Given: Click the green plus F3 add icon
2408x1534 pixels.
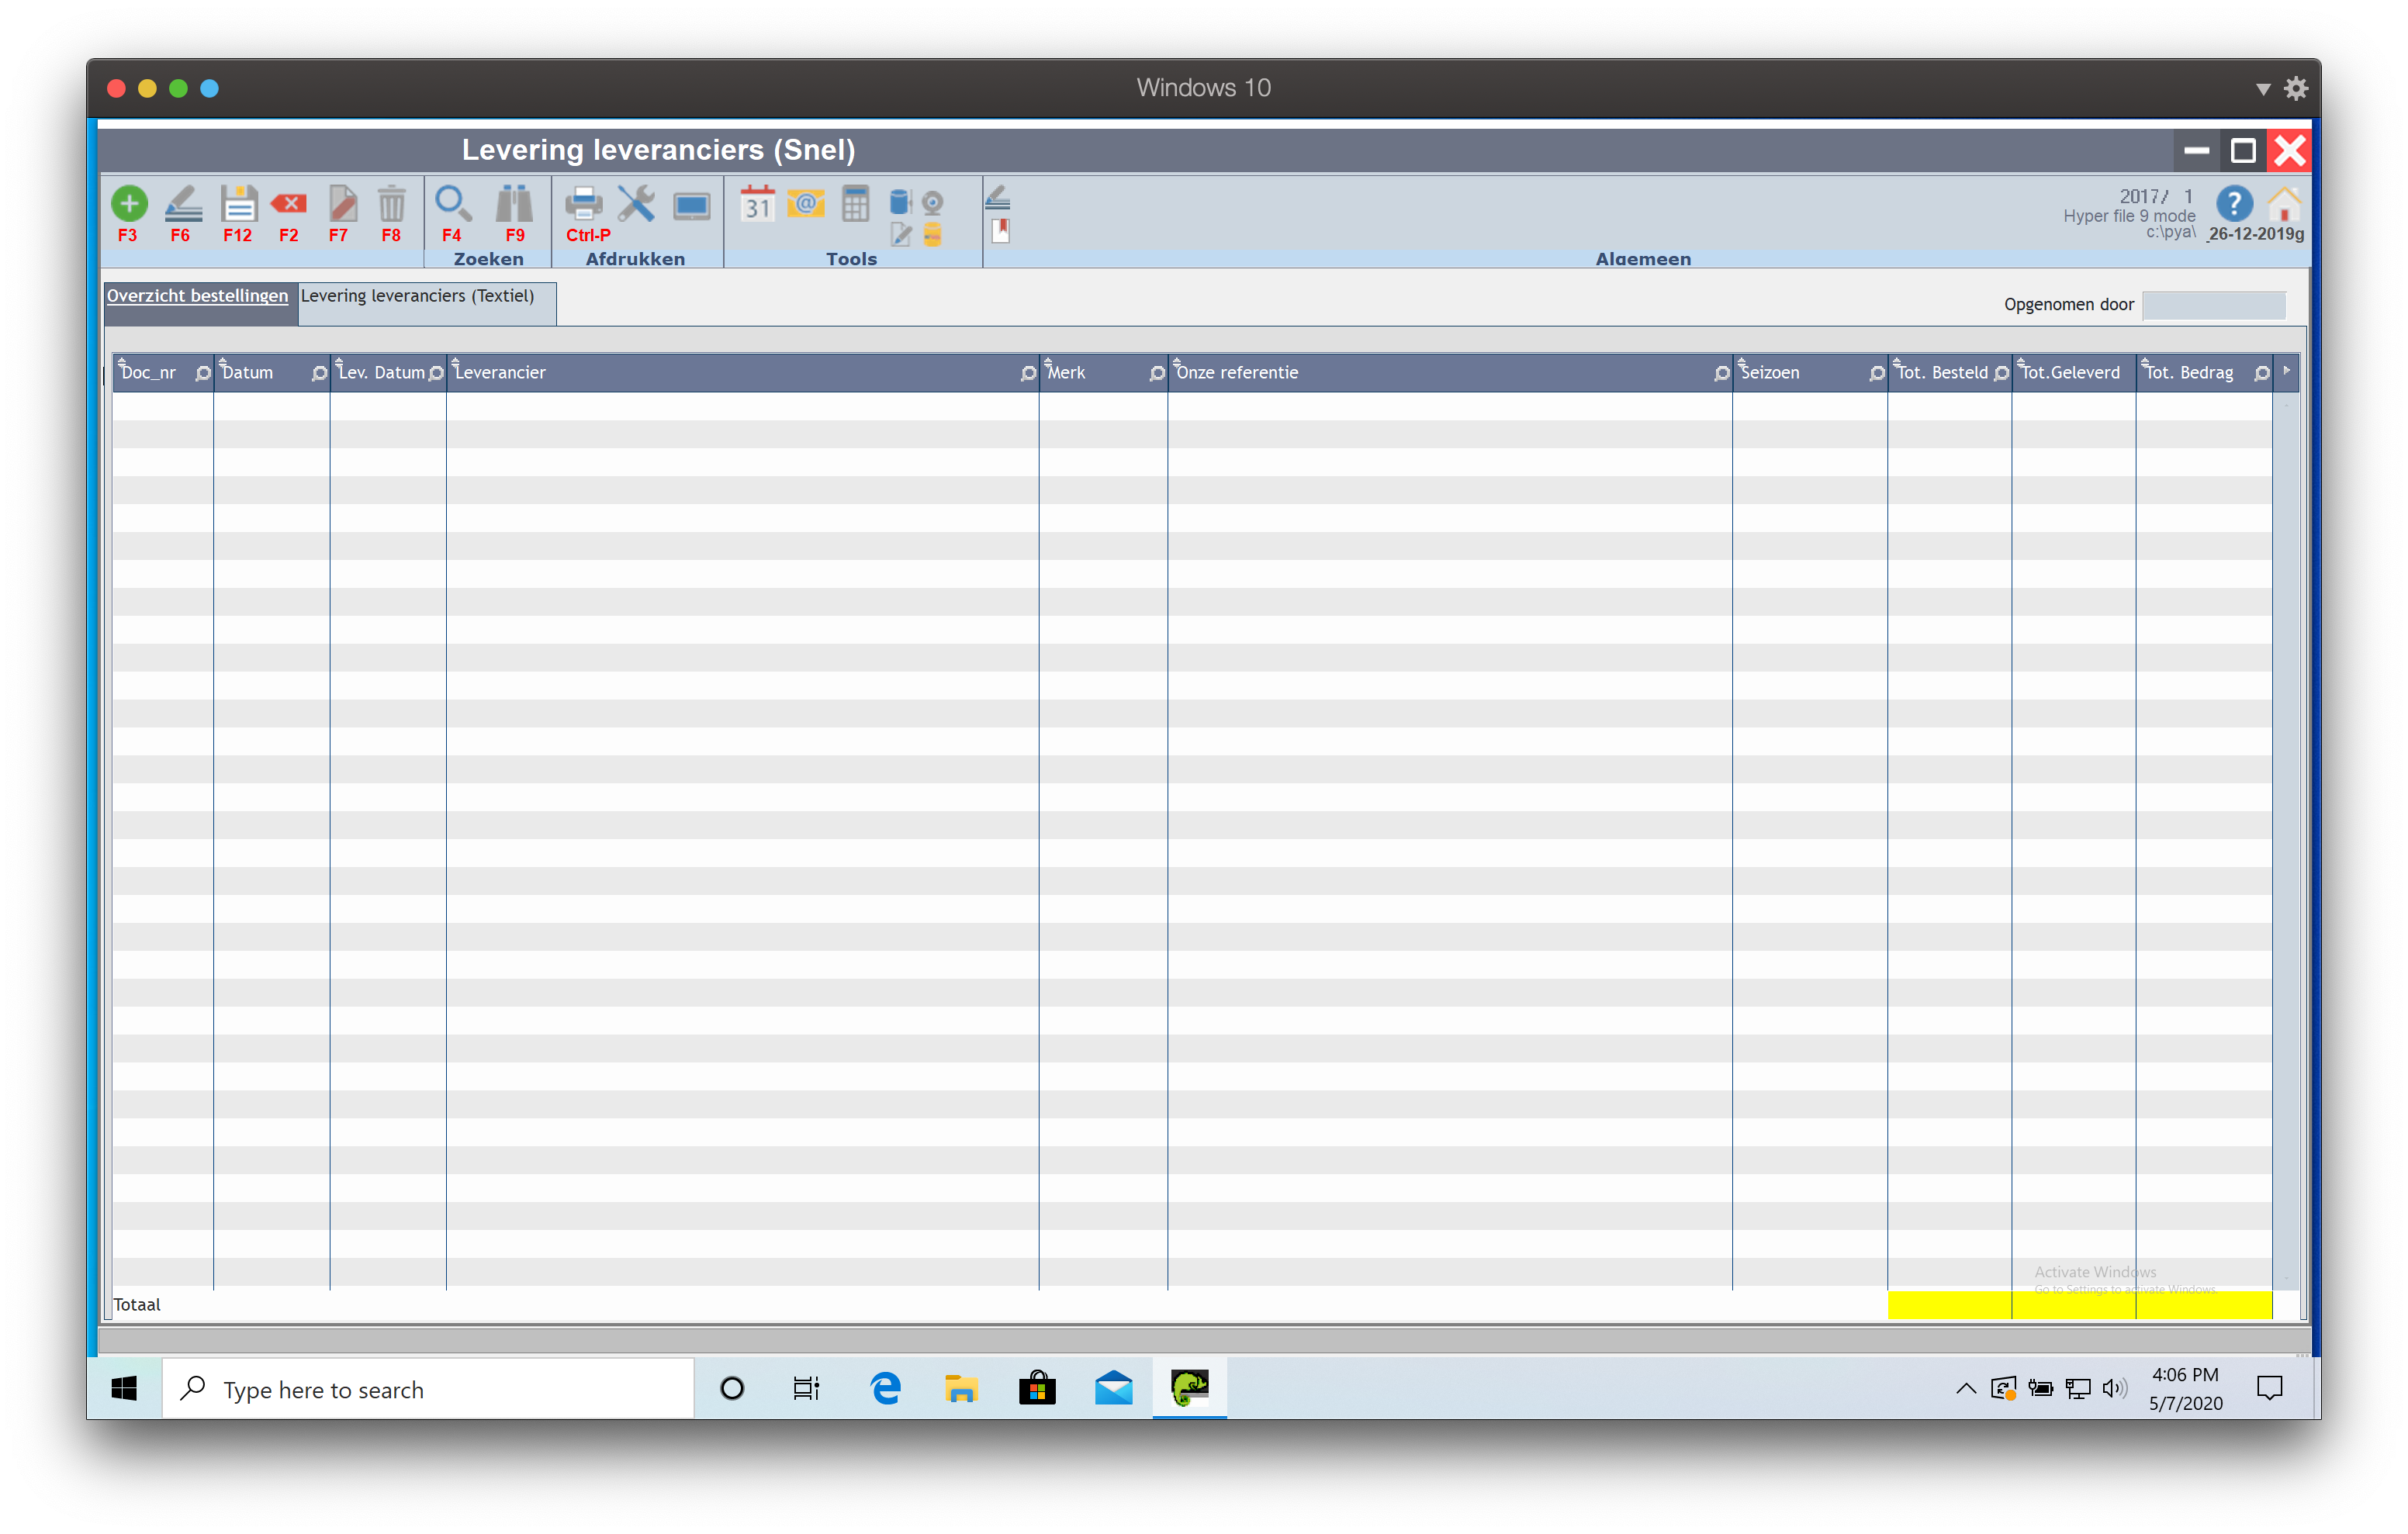Looking at the screenshot, I should click(128, 204).
